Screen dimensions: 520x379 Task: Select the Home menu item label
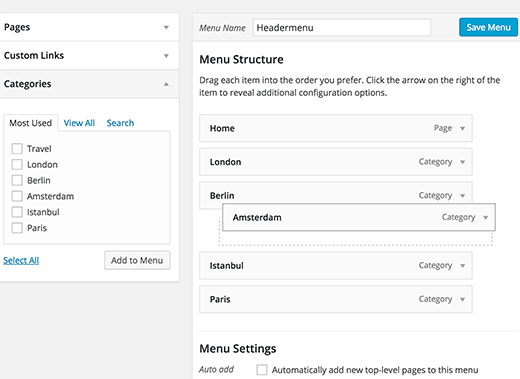(x=222, y=128)
